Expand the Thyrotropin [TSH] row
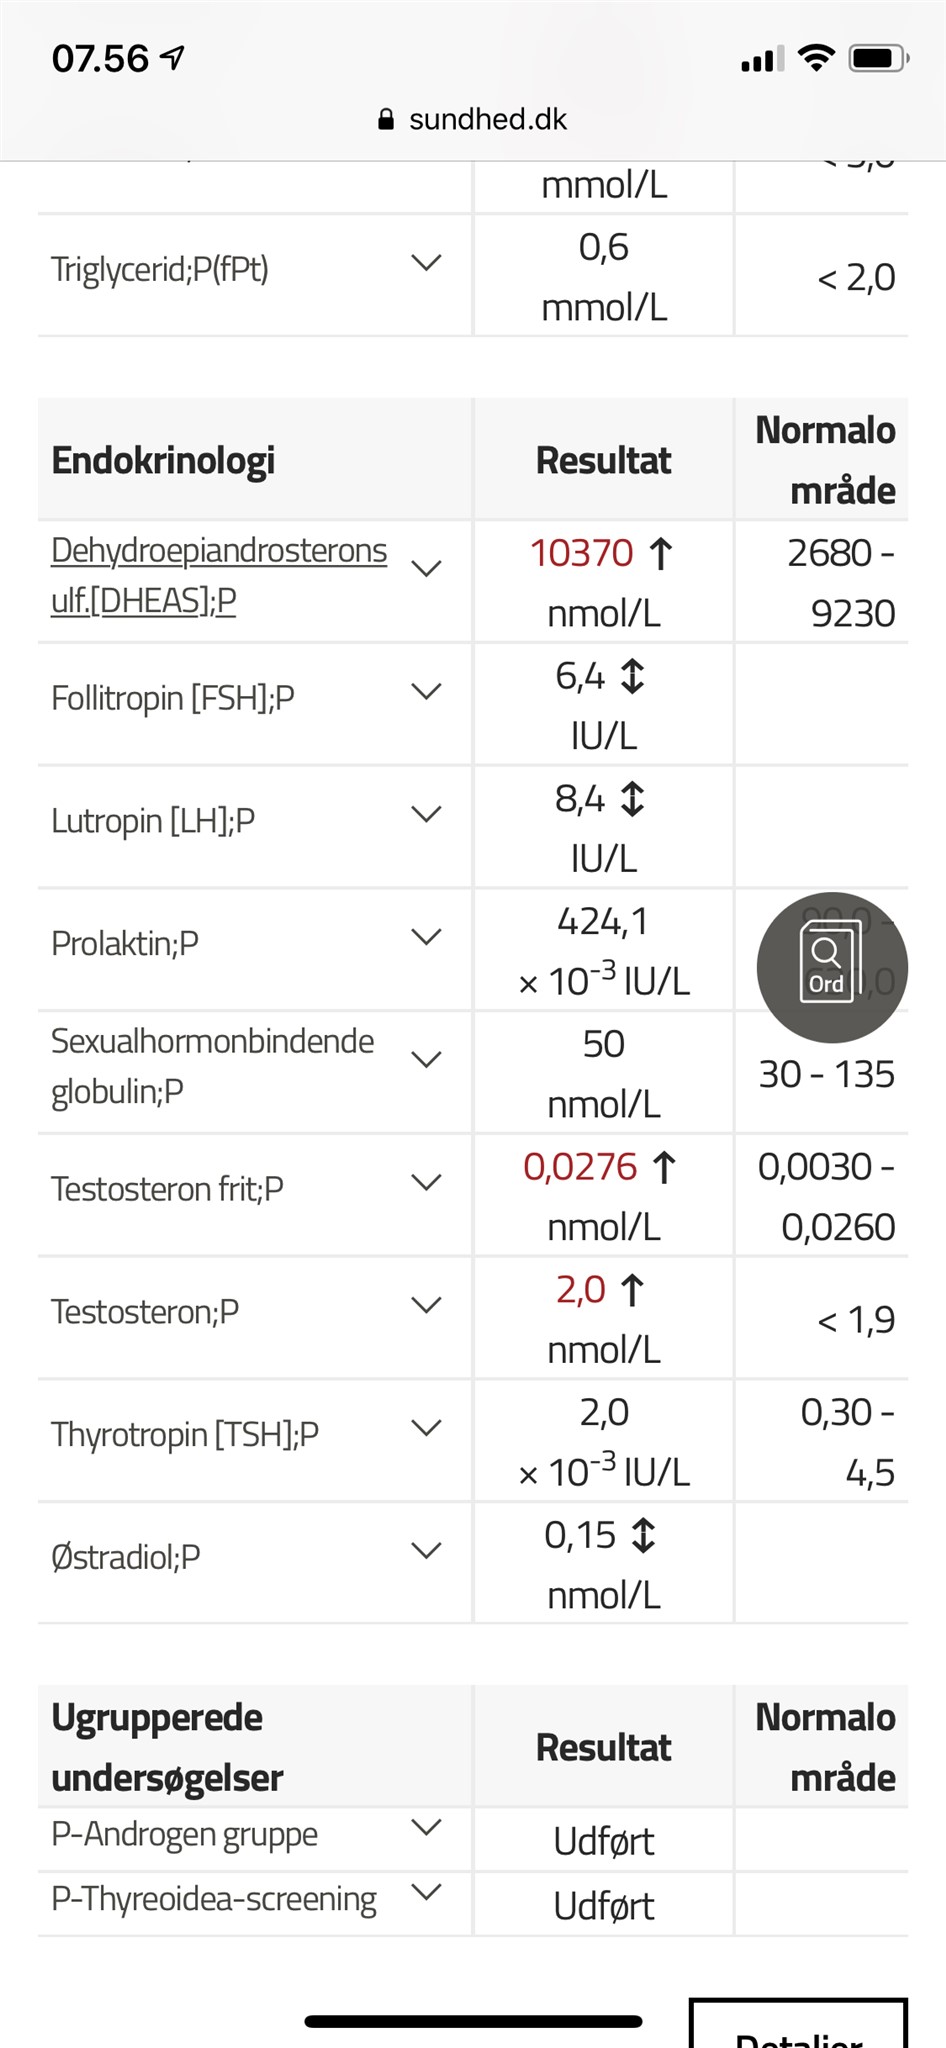The image size is (946, 2048). [x=427, y=1428]
